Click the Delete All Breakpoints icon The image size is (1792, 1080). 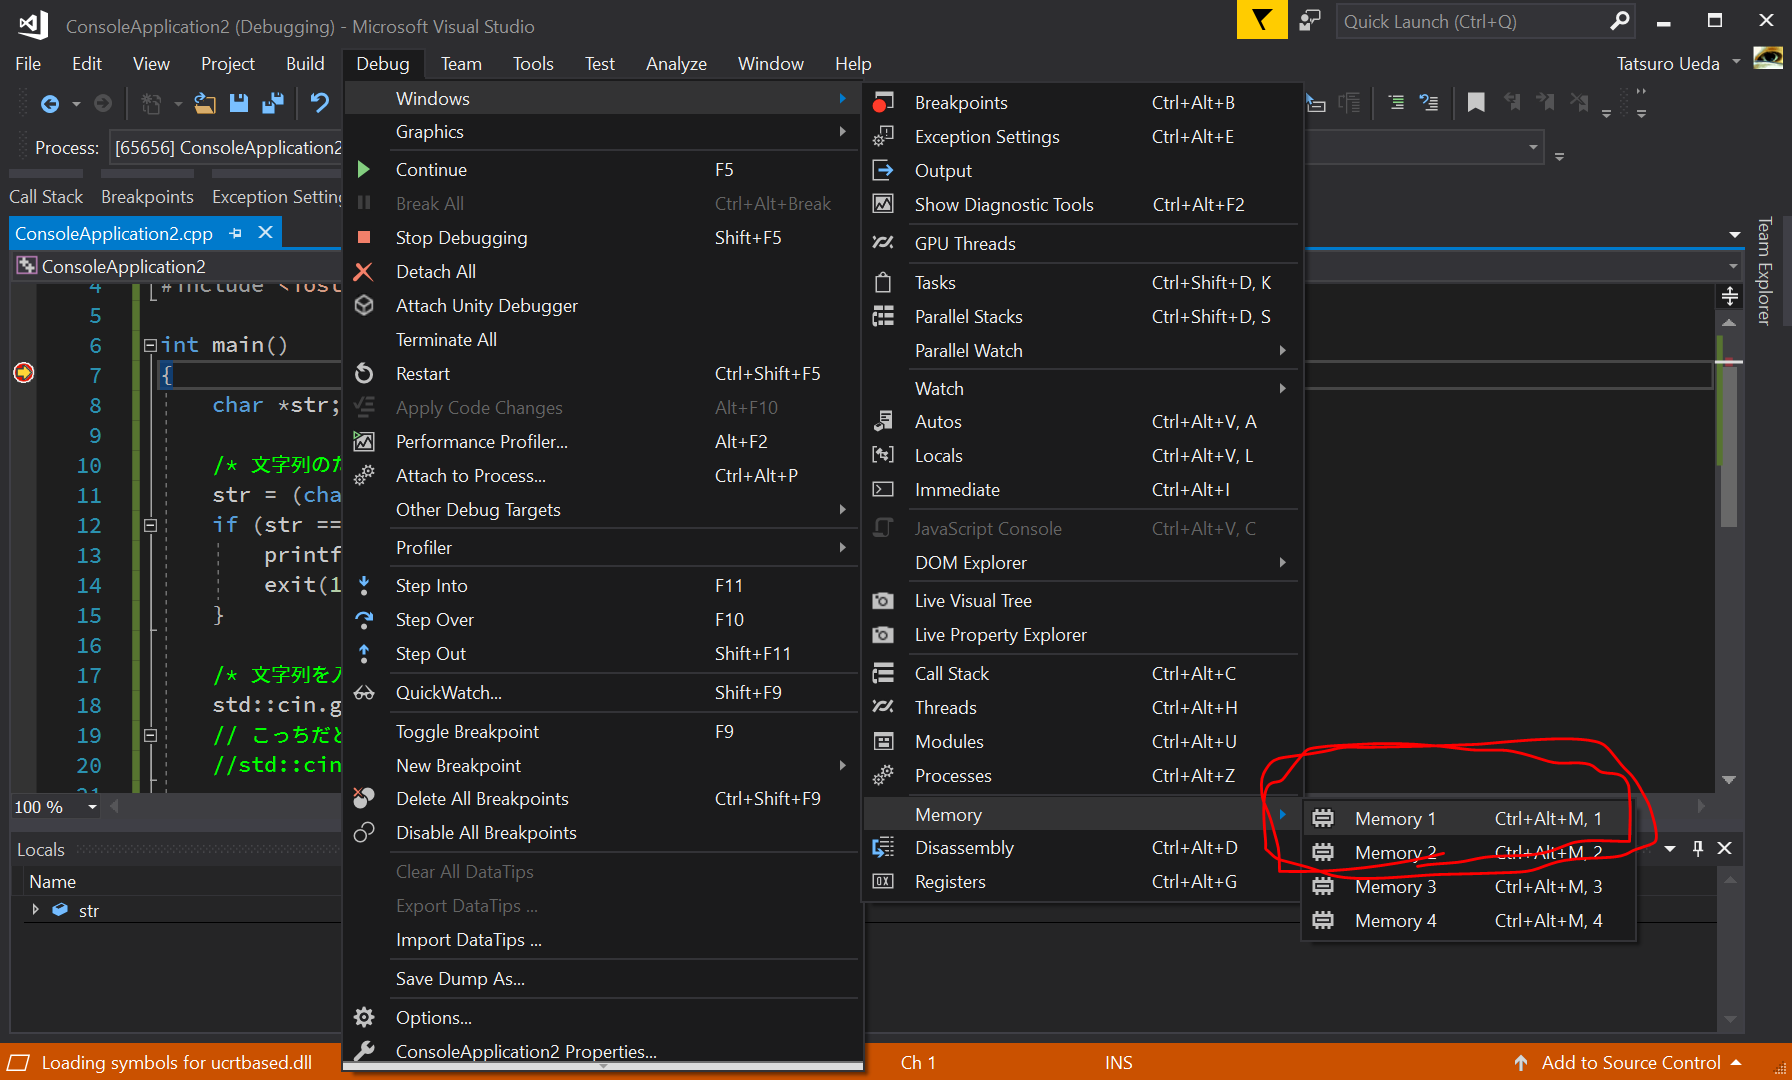364,799
